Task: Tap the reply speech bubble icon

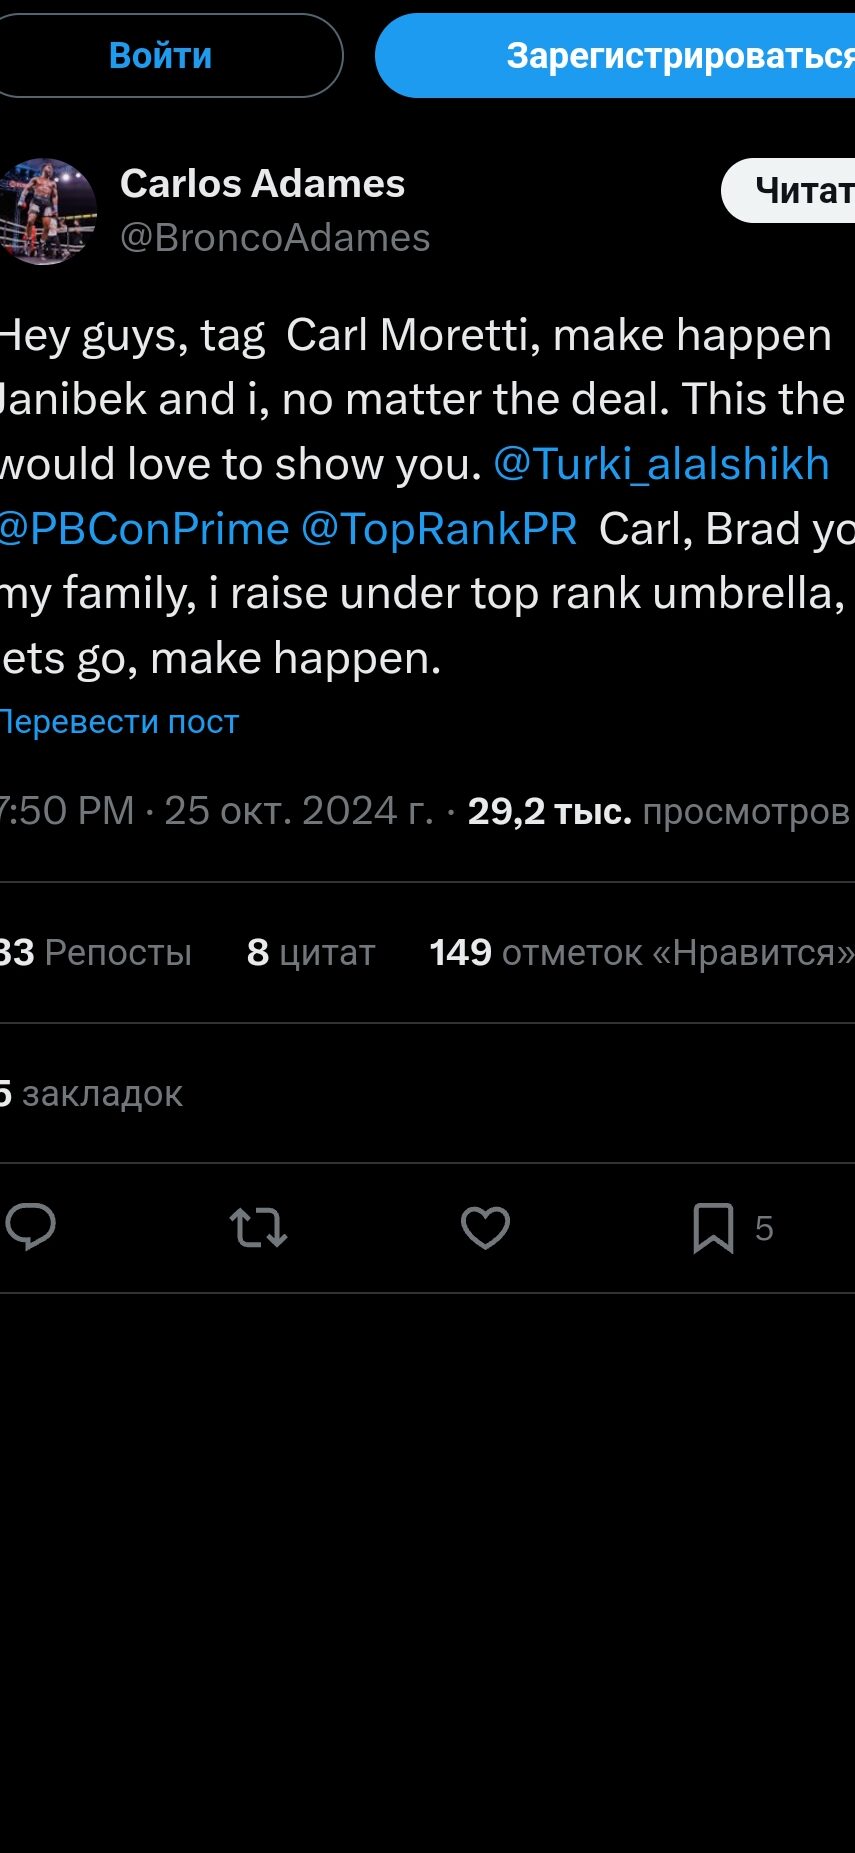Action: point(30,1227)
